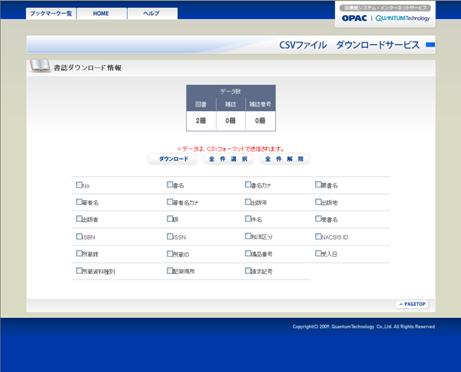Click the 図書 column header
Screen dimensions: 461x372
click(201, 104)
